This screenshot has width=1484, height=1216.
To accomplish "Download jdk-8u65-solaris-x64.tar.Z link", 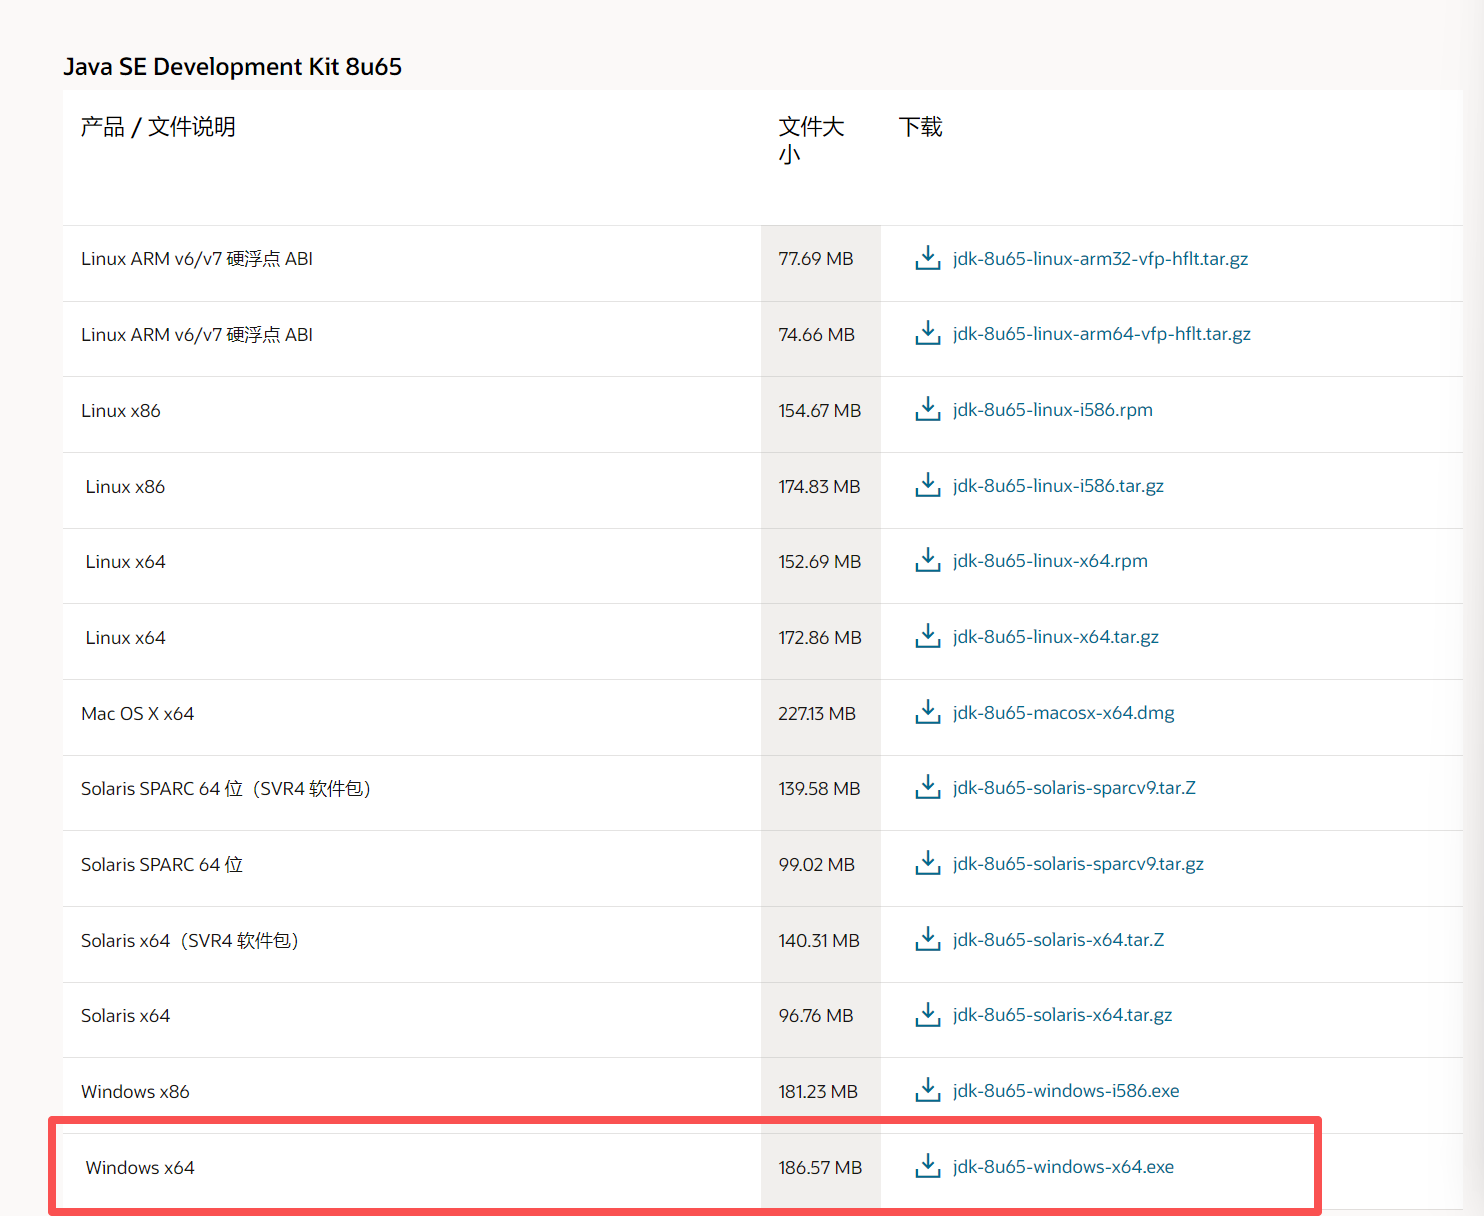I will point(1058,939).
